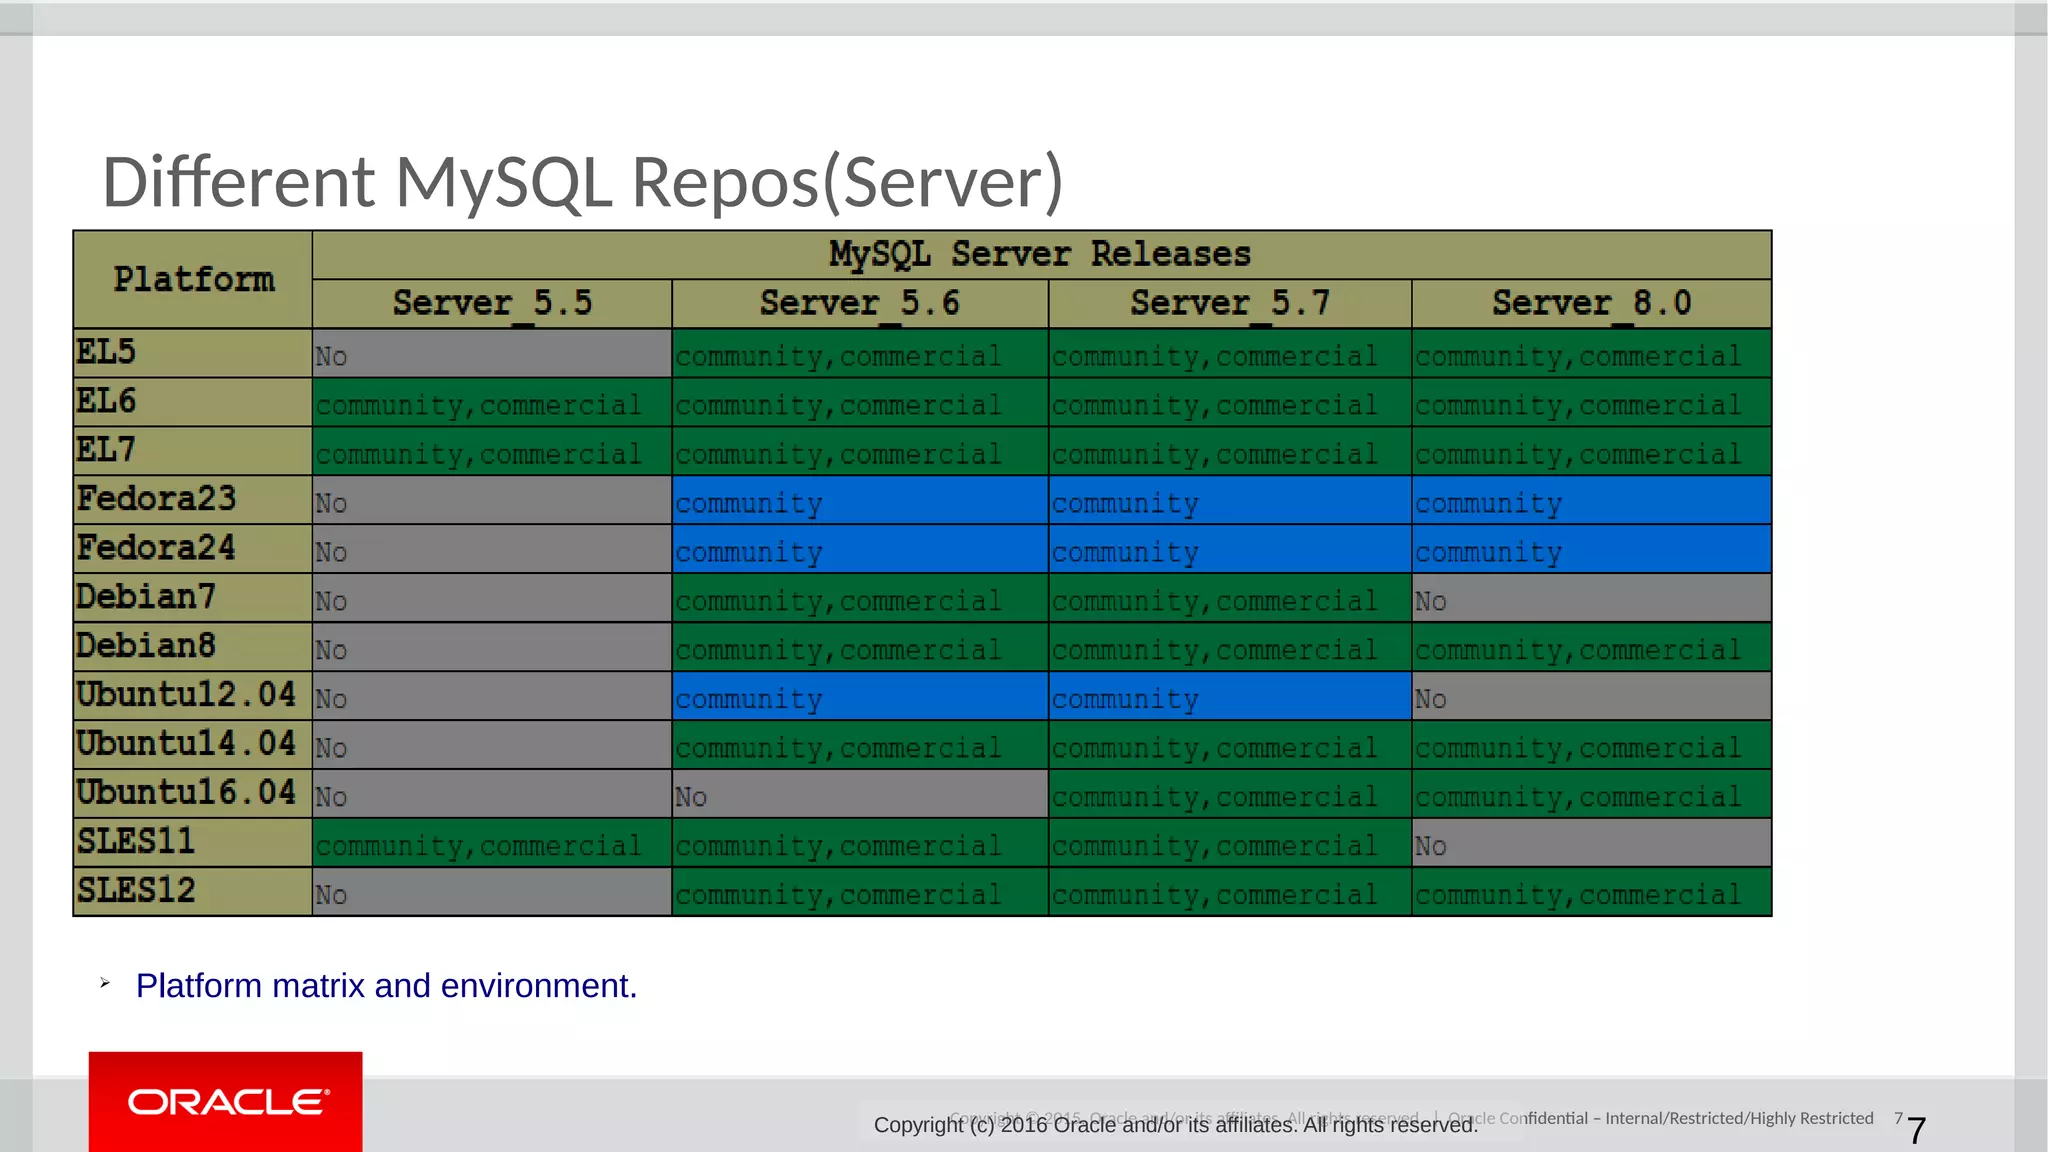The image size is (2048, 1152).
Task: Click the 'Internal/Restricted/Highly Restricted' confidentiality footer
Action: tap(1739, 1118)
